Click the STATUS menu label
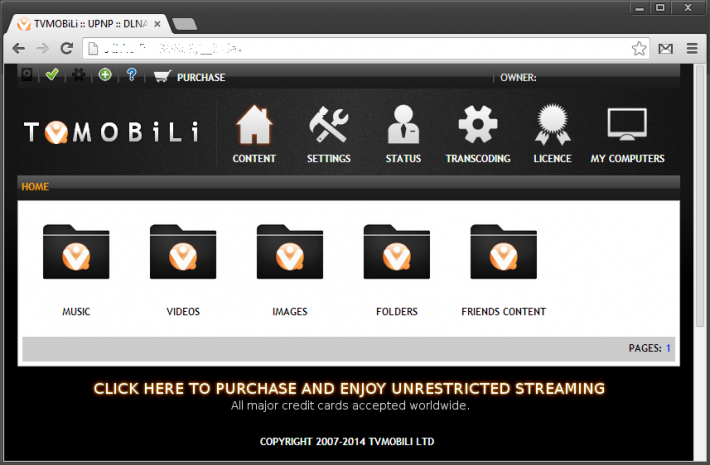The height and width of the screenshot is (465, 710). (x=403, y=158)
